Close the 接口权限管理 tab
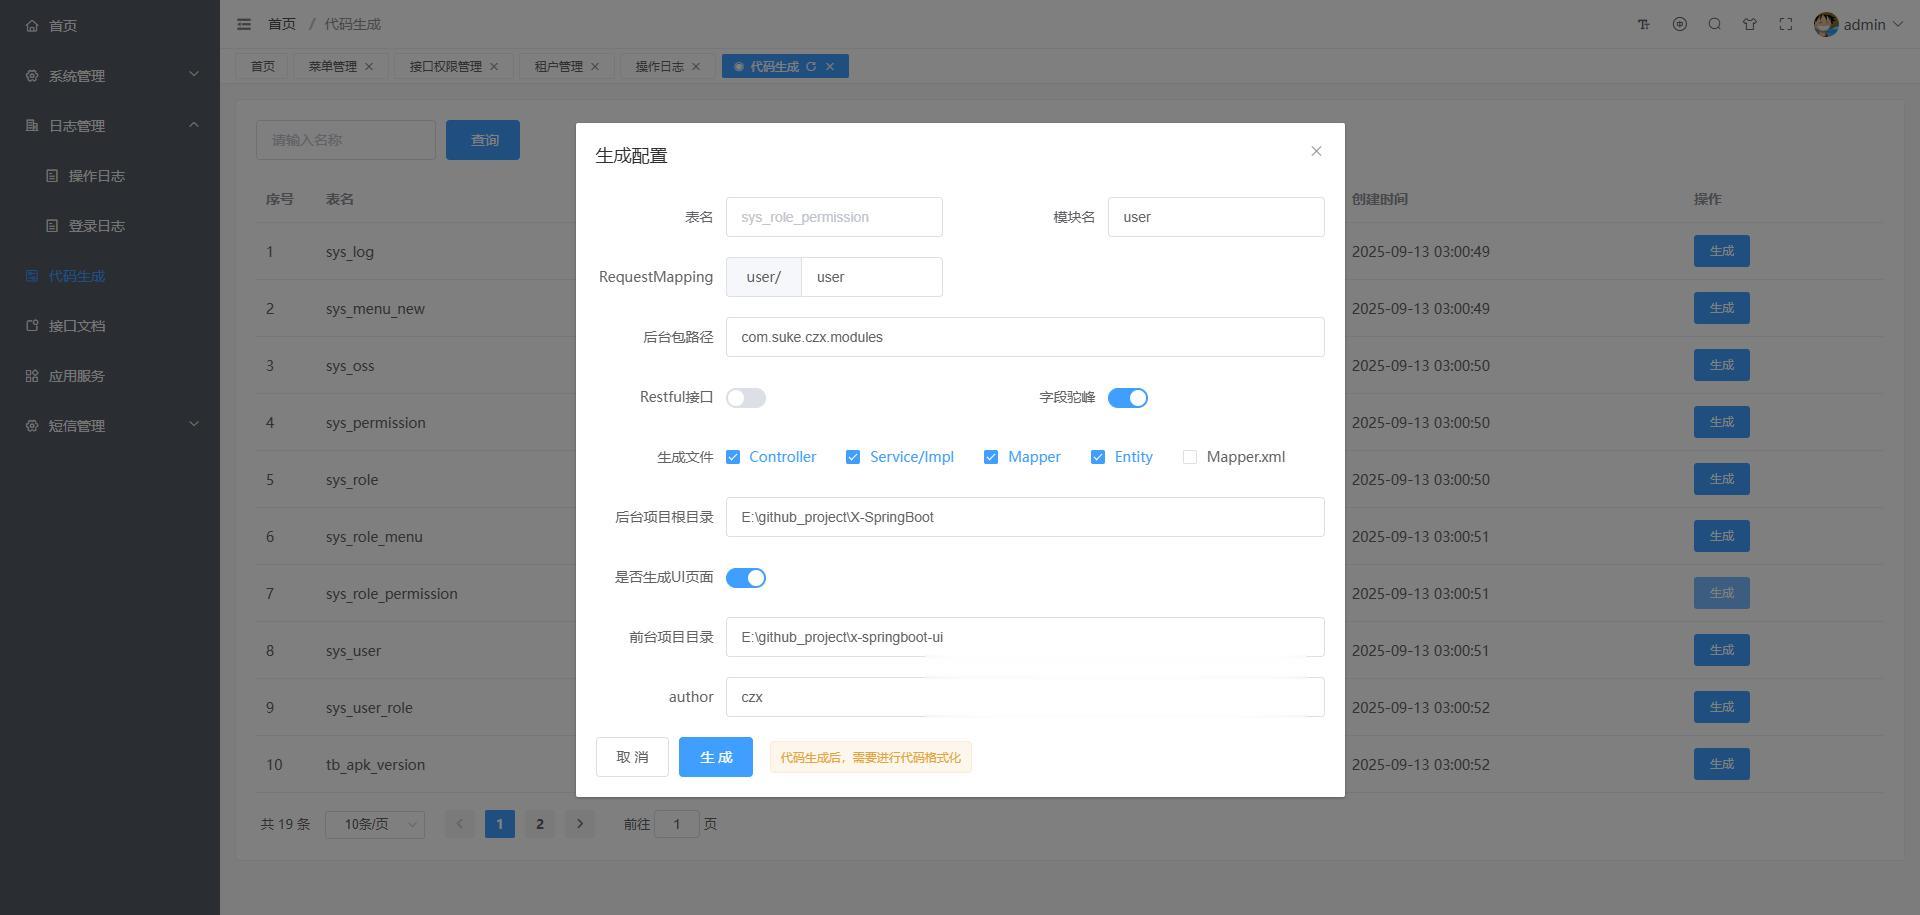Image resolution: width=1920 pixels, height=915 pixels. pyautogui.click(x=494, y=67)
